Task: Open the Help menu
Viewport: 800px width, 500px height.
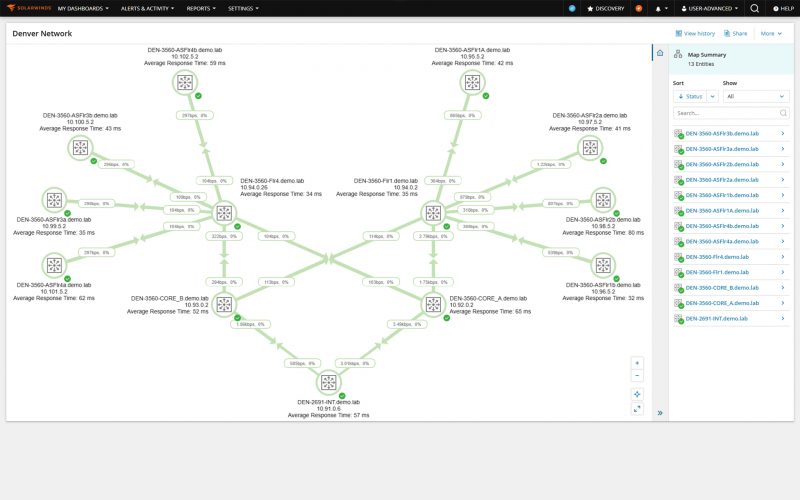Action: coord(783,9)
